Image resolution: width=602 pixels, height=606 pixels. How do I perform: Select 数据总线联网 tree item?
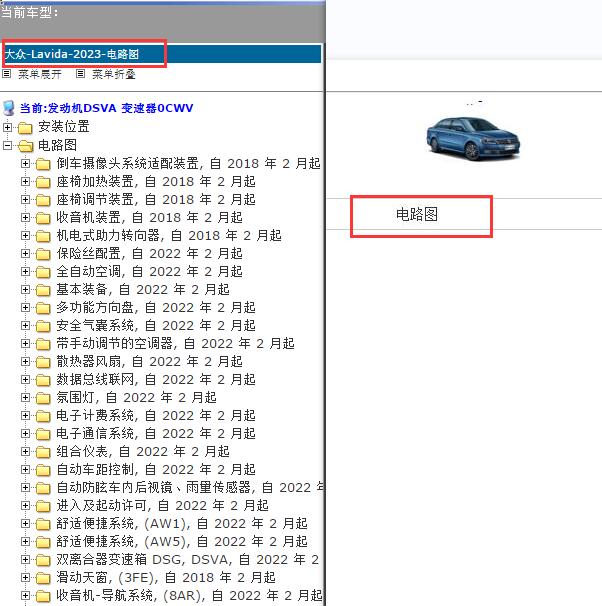pos(156,380)
